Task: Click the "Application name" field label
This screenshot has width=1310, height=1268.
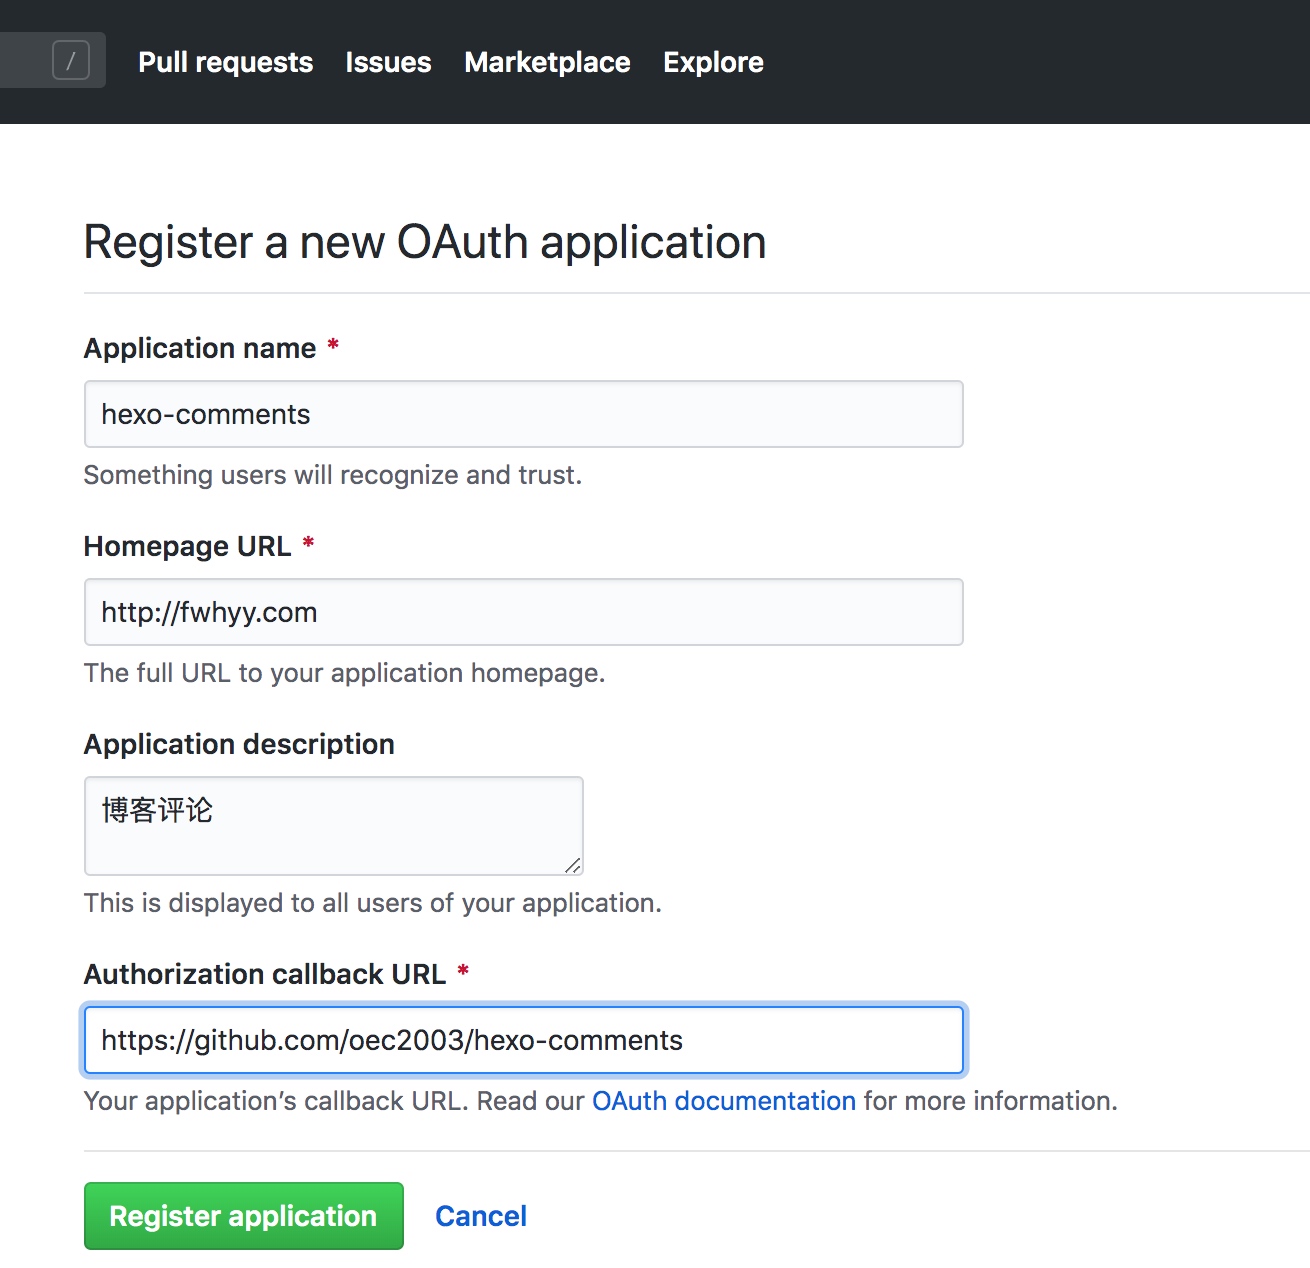Action: [200, 348]
